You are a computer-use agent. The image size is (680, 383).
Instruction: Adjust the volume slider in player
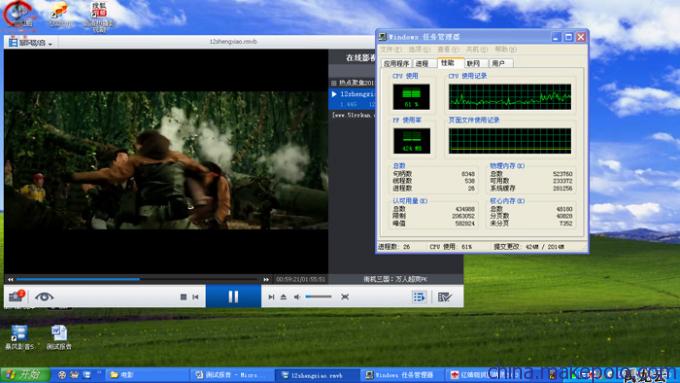318,297
